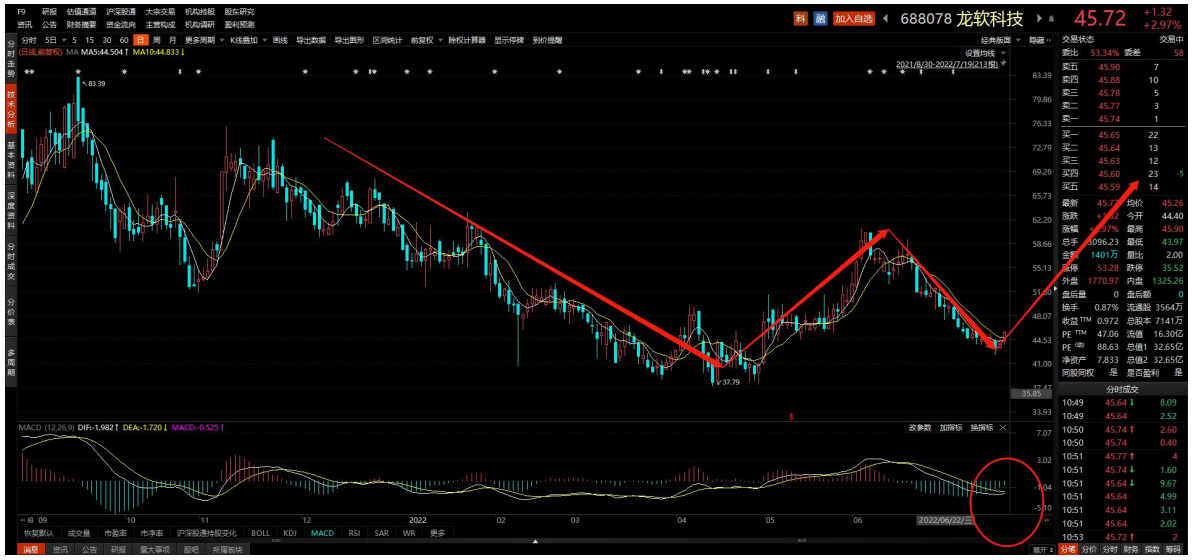Select the 日 daily K-line period
Screen dimensions: 1192x560
pos(139,40)
